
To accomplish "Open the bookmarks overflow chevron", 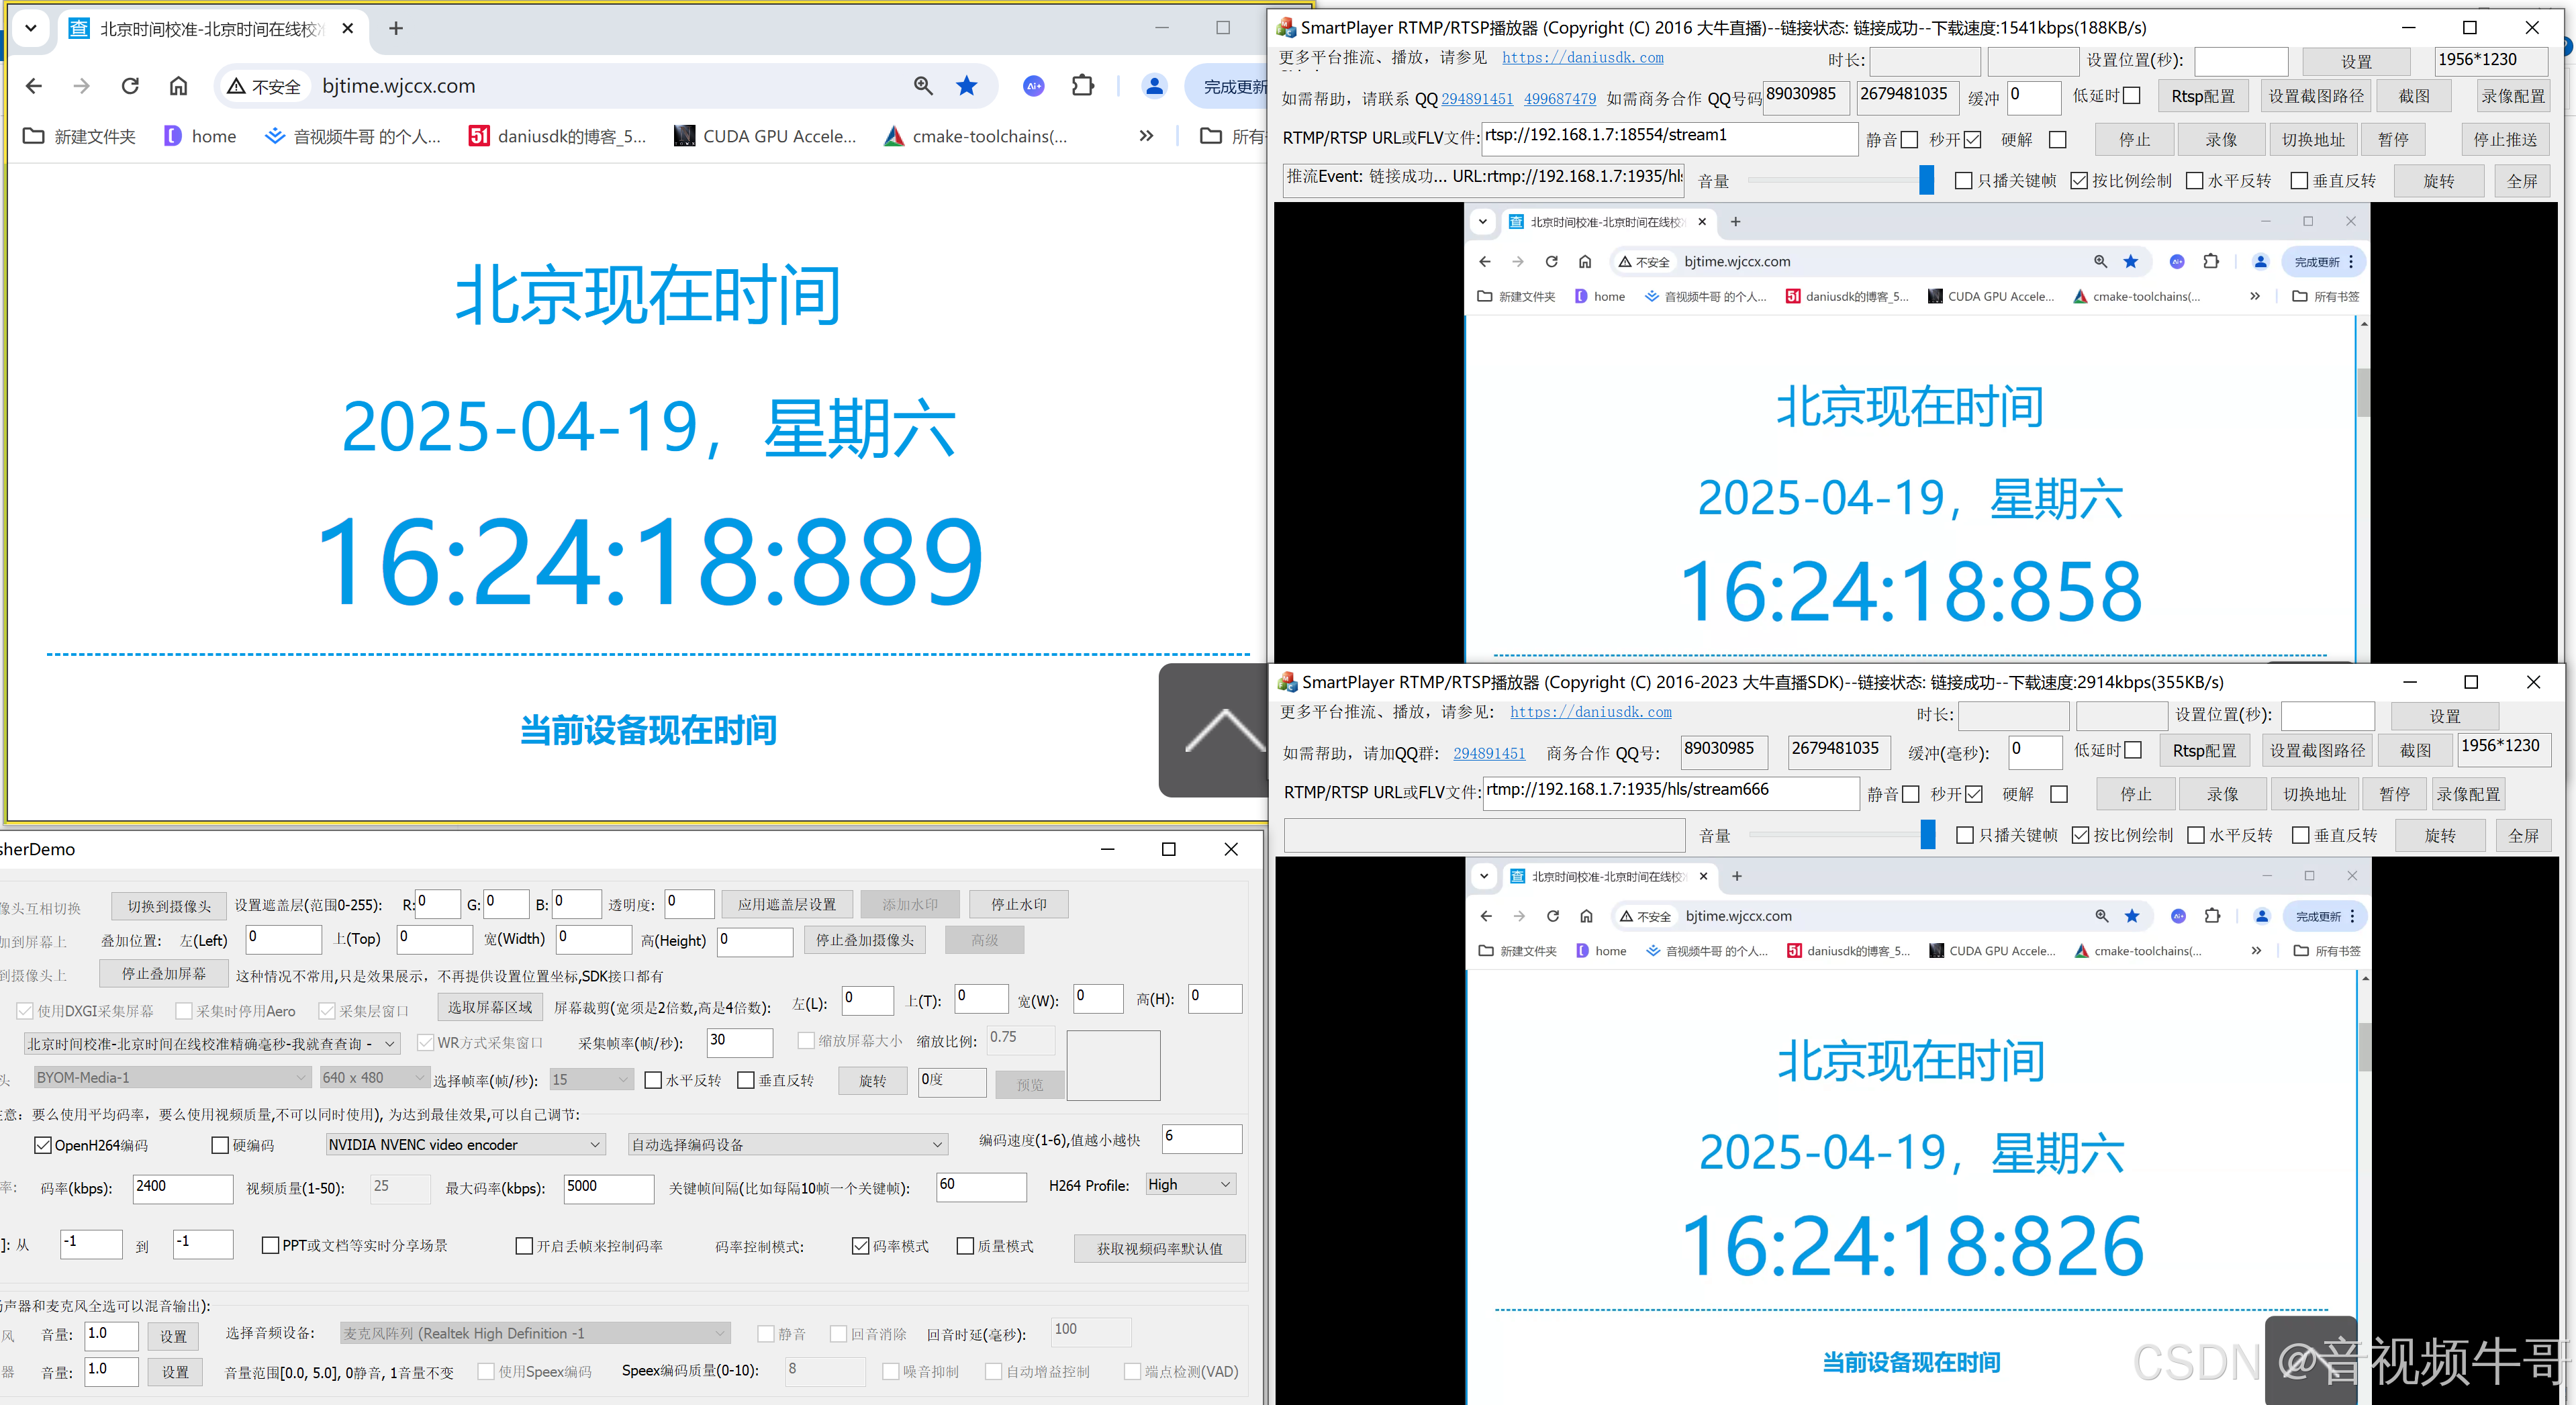I will (x=1146, y=136).
